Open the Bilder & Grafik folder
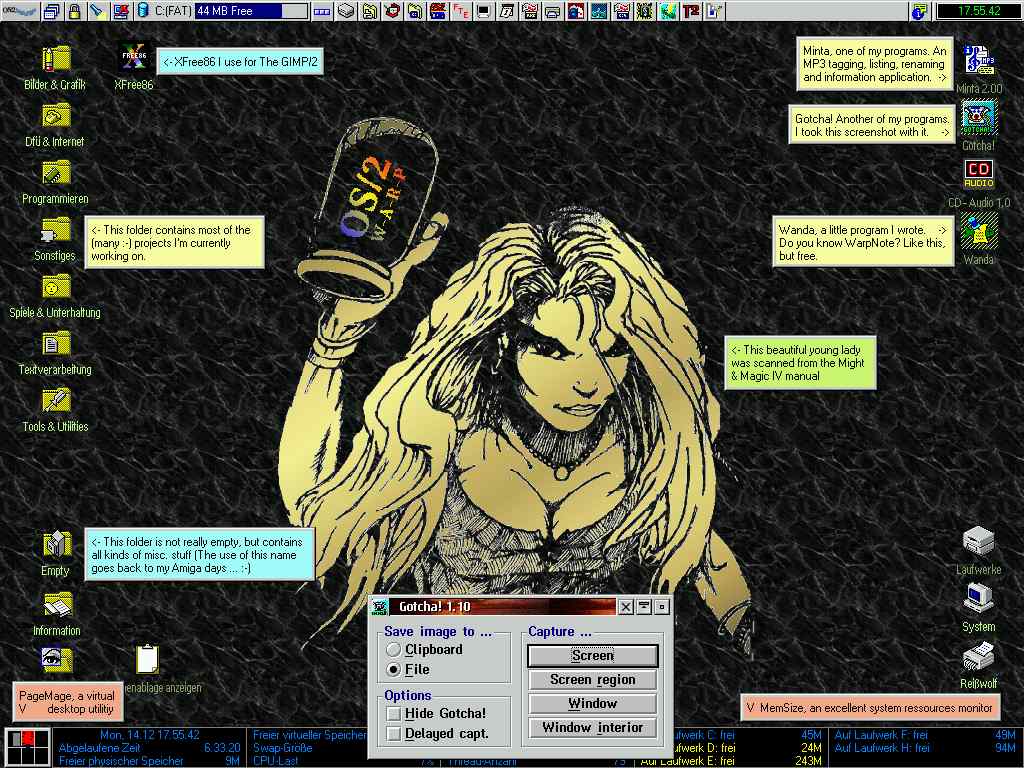This screenshot has width=1024, height=768. coord(56,60)
